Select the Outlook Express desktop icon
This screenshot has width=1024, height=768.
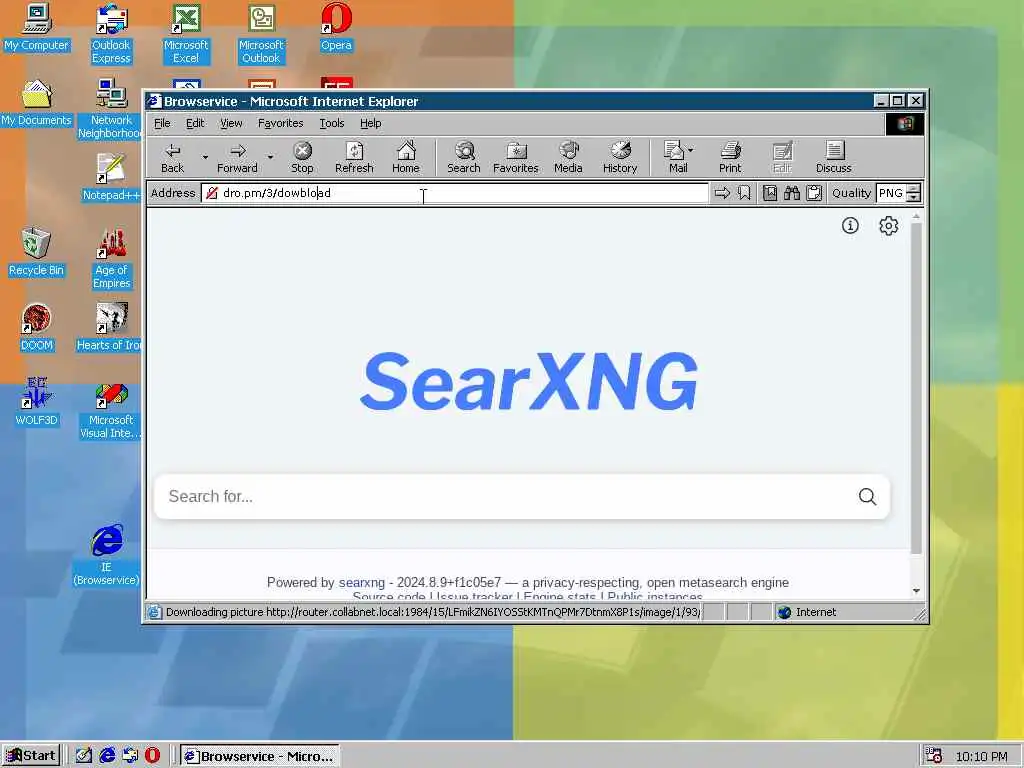pyautogui.click(x=111, y=34)
